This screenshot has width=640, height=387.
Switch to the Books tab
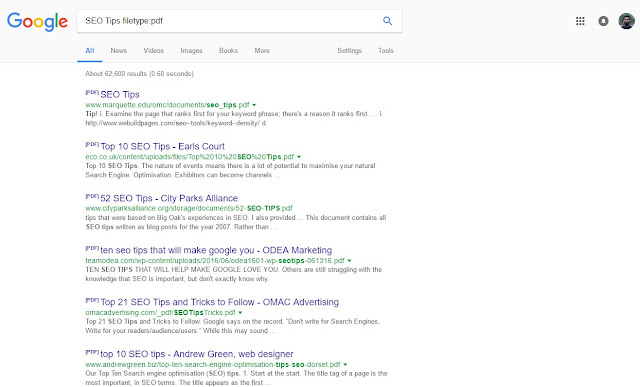(x=228, y=51)
